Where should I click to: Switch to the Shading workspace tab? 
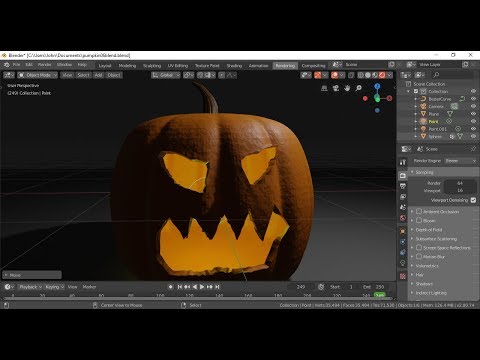tap(234, 65)
